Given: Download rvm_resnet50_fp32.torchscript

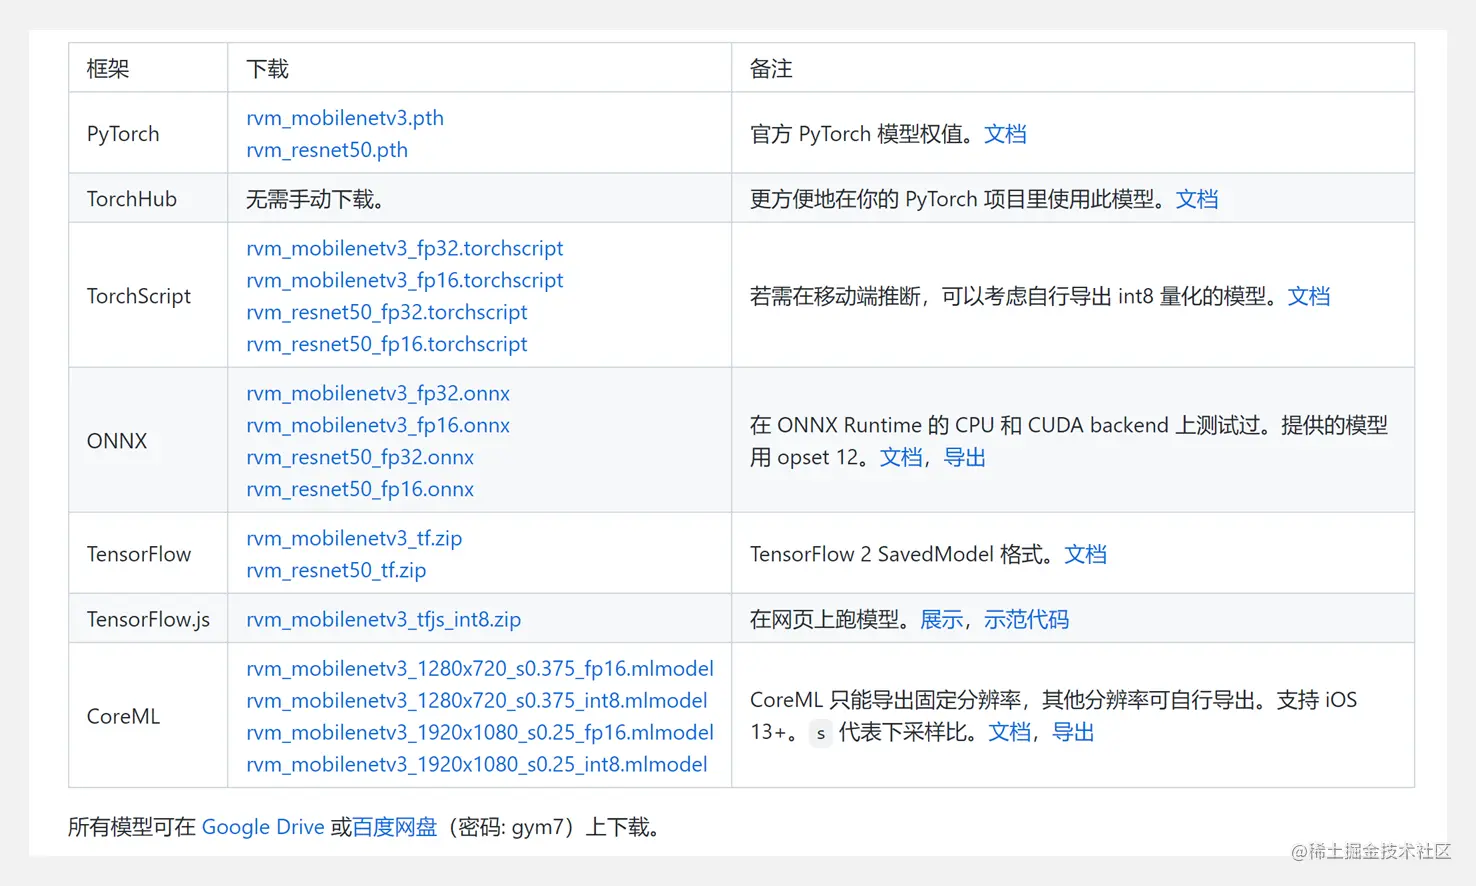Looking at the screenshot, I should pyautogui.click(x=387, y=312).
